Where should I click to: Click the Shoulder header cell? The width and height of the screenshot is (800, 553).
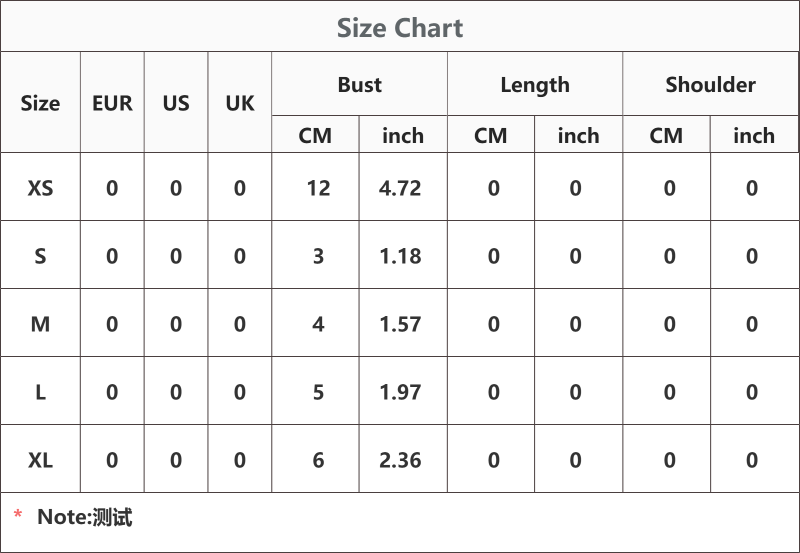[711, 84]
